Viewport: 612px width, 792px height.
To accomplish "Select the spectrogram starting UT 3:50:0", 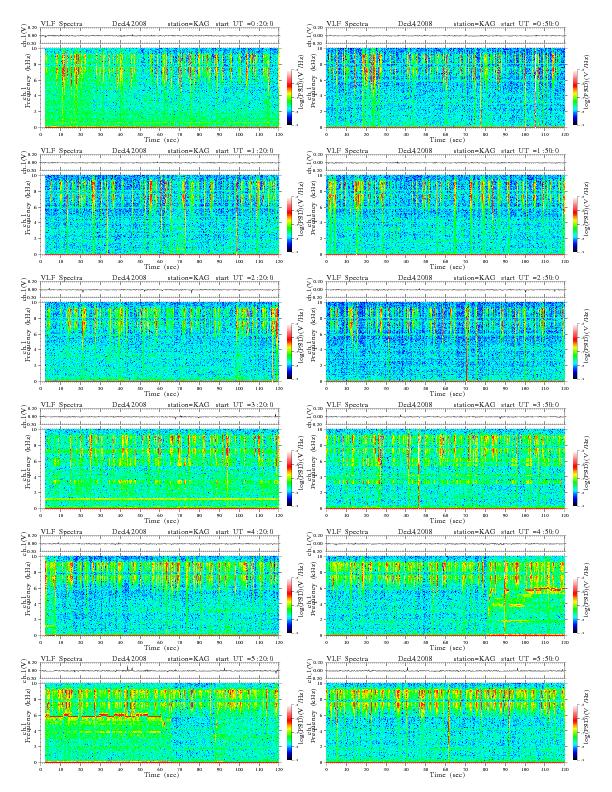I will tap(445, 469).
